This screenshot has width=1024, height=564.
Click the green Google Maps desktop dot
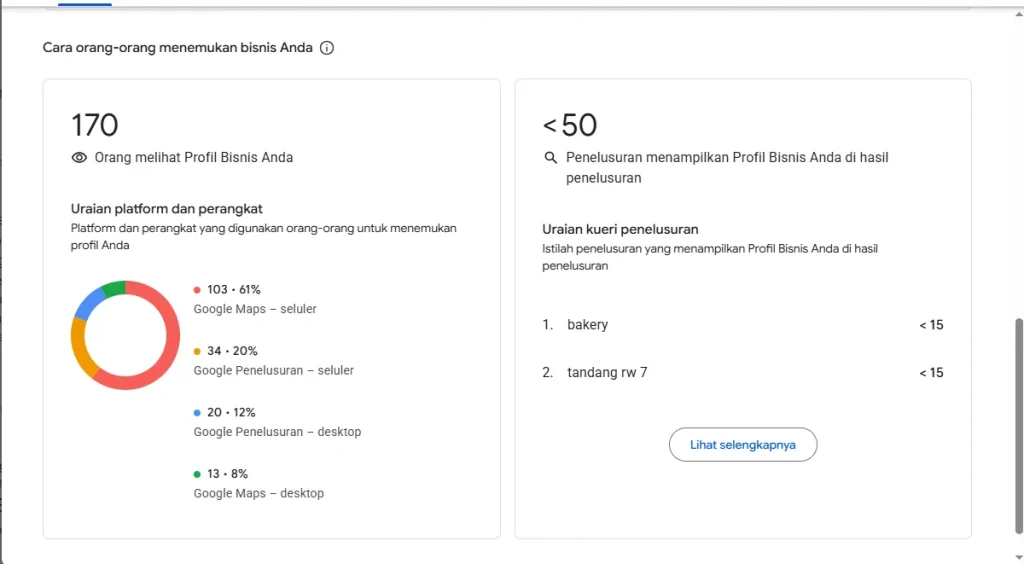pyautogui.click(x=197, y=474)
